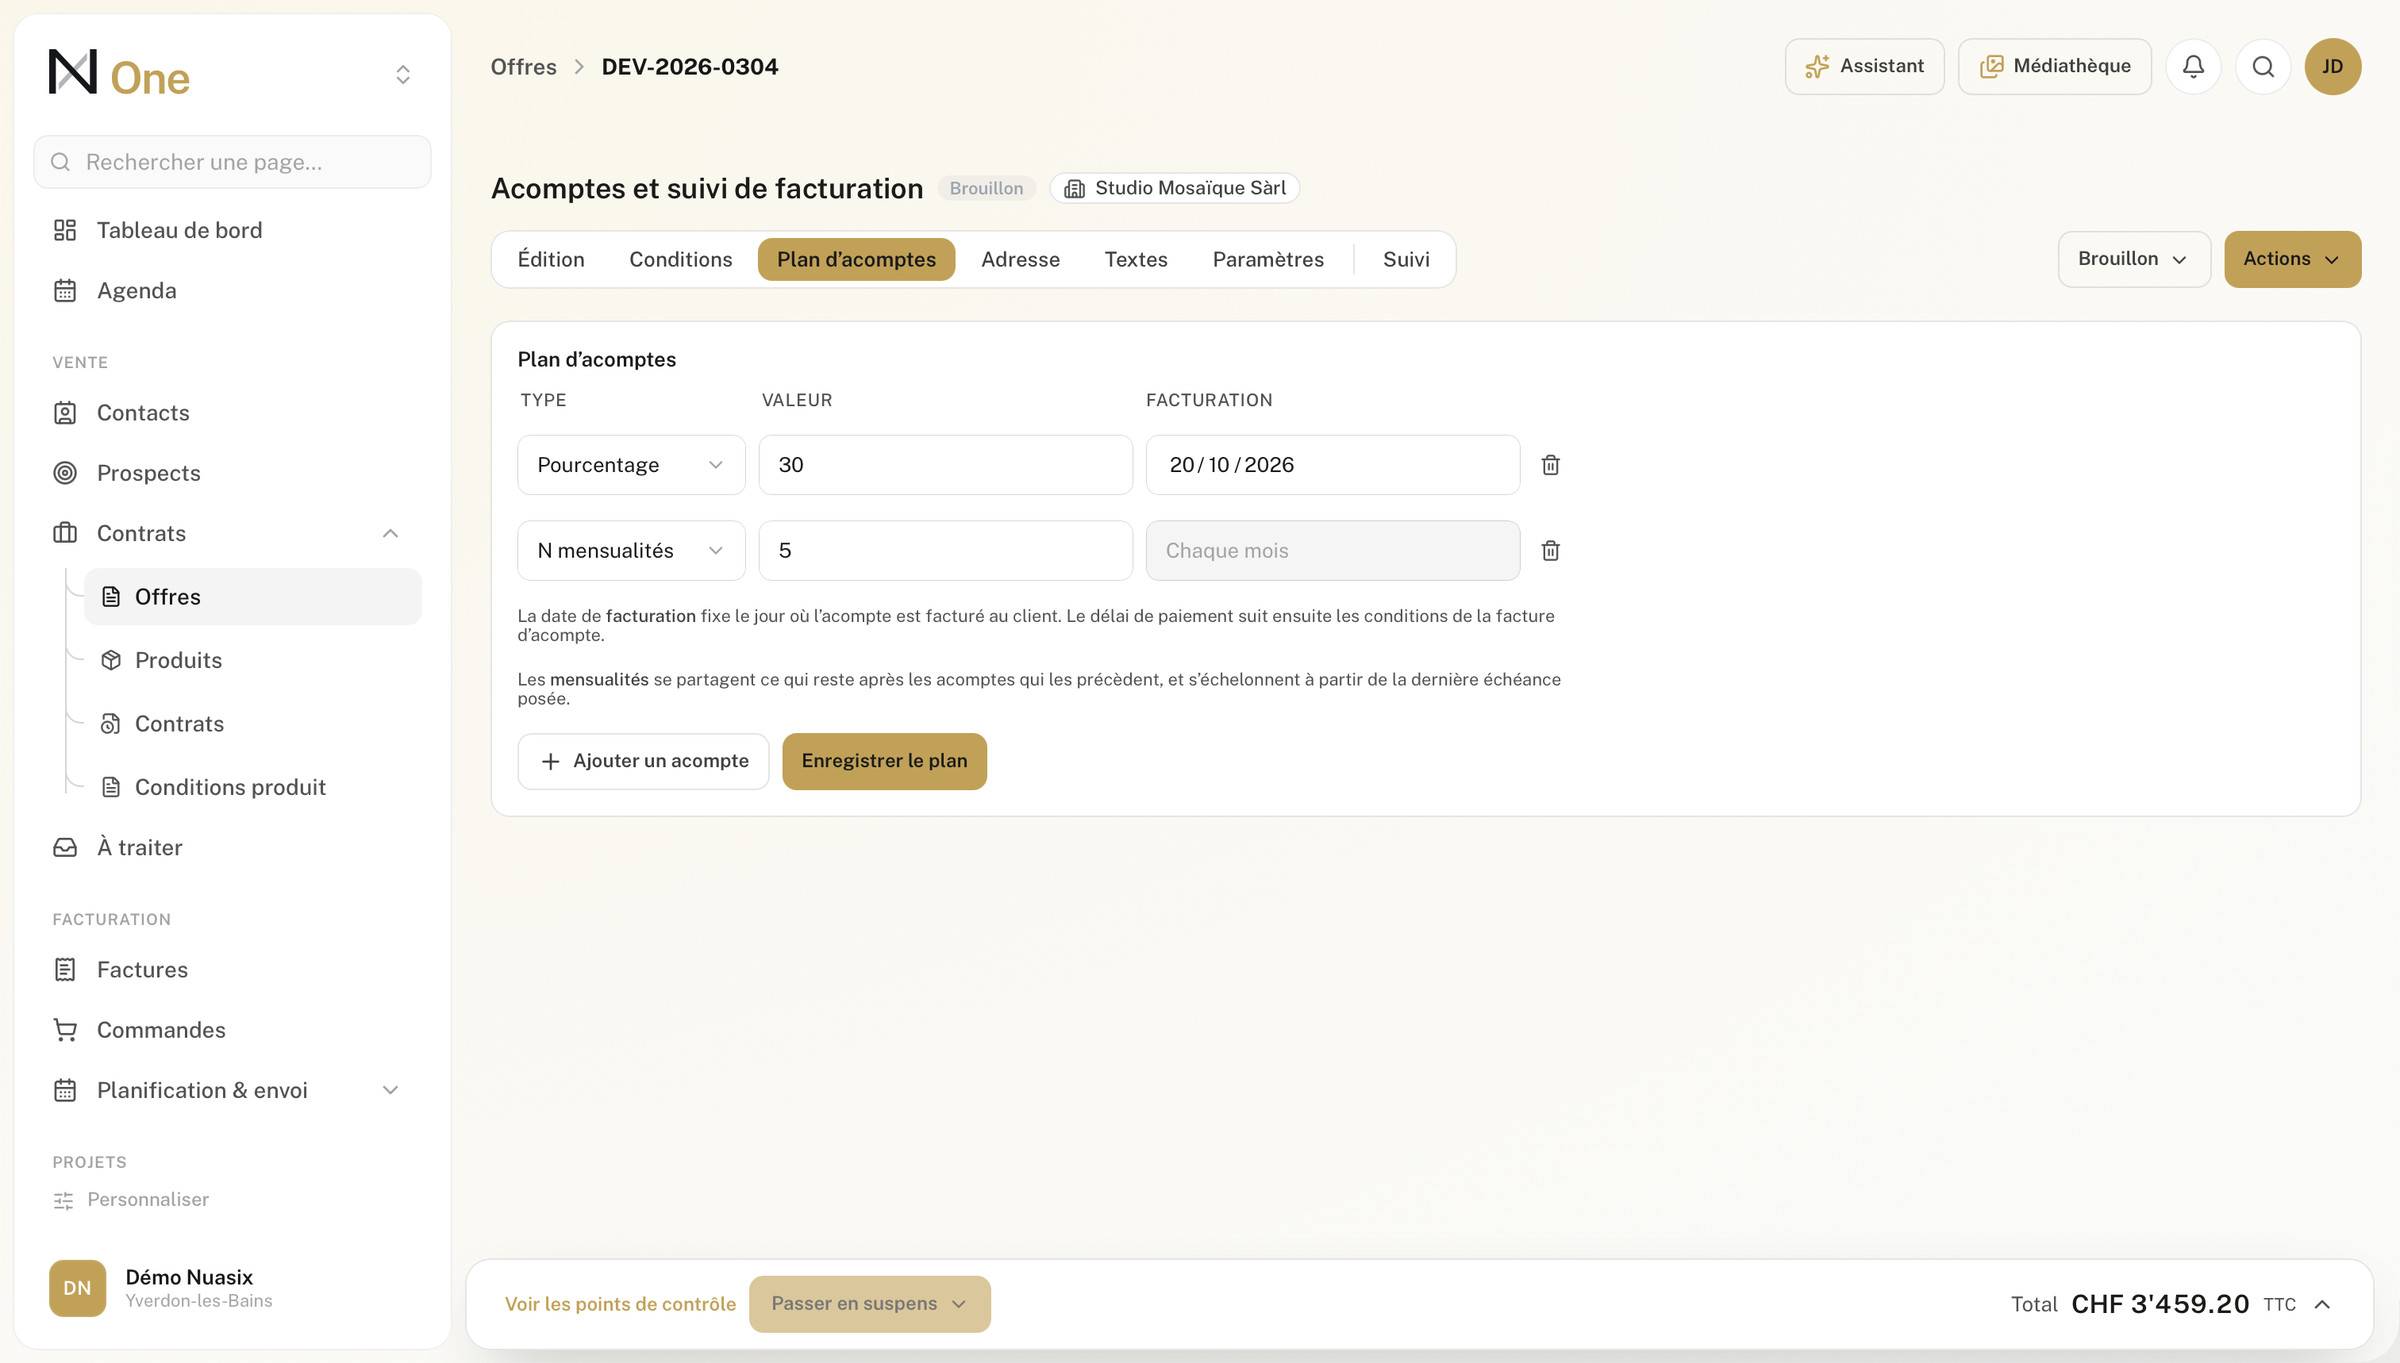
Task: Select the Plan d'acomptes tab
Action: [856, 260]
